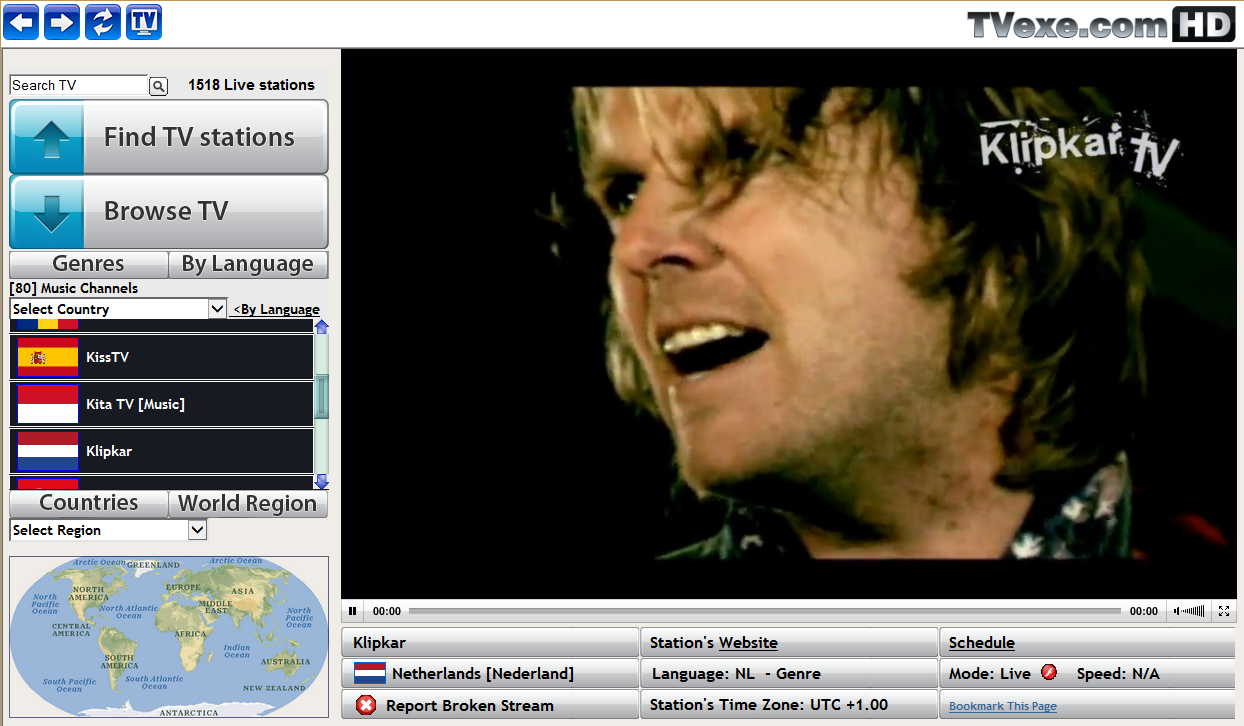Click the channel list scrollbar thumb
This screenshot has height=726, width=1244.
click(x=321, y=397)
